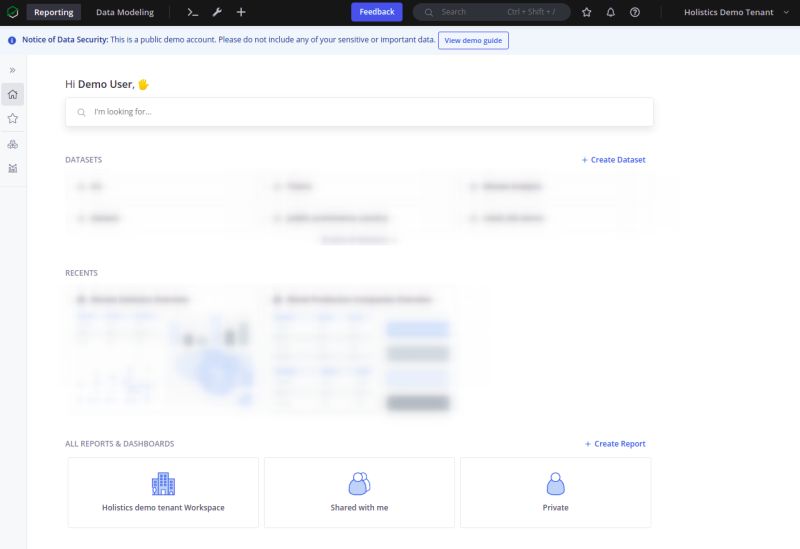Image resolution: width=800 pixels, height=549 pixels.
Task: Open the chart icon in the sidebar
Action: pos(13,168)
